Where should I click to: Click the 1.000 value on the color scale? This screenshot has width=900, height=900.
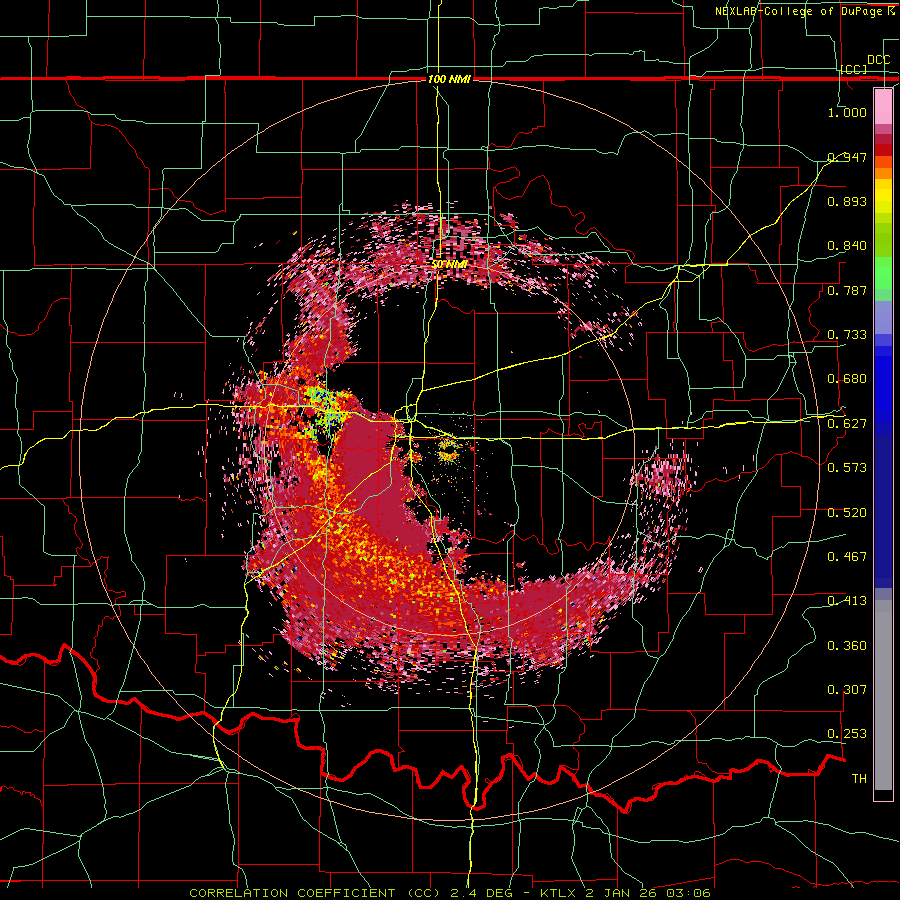(847, 112)
